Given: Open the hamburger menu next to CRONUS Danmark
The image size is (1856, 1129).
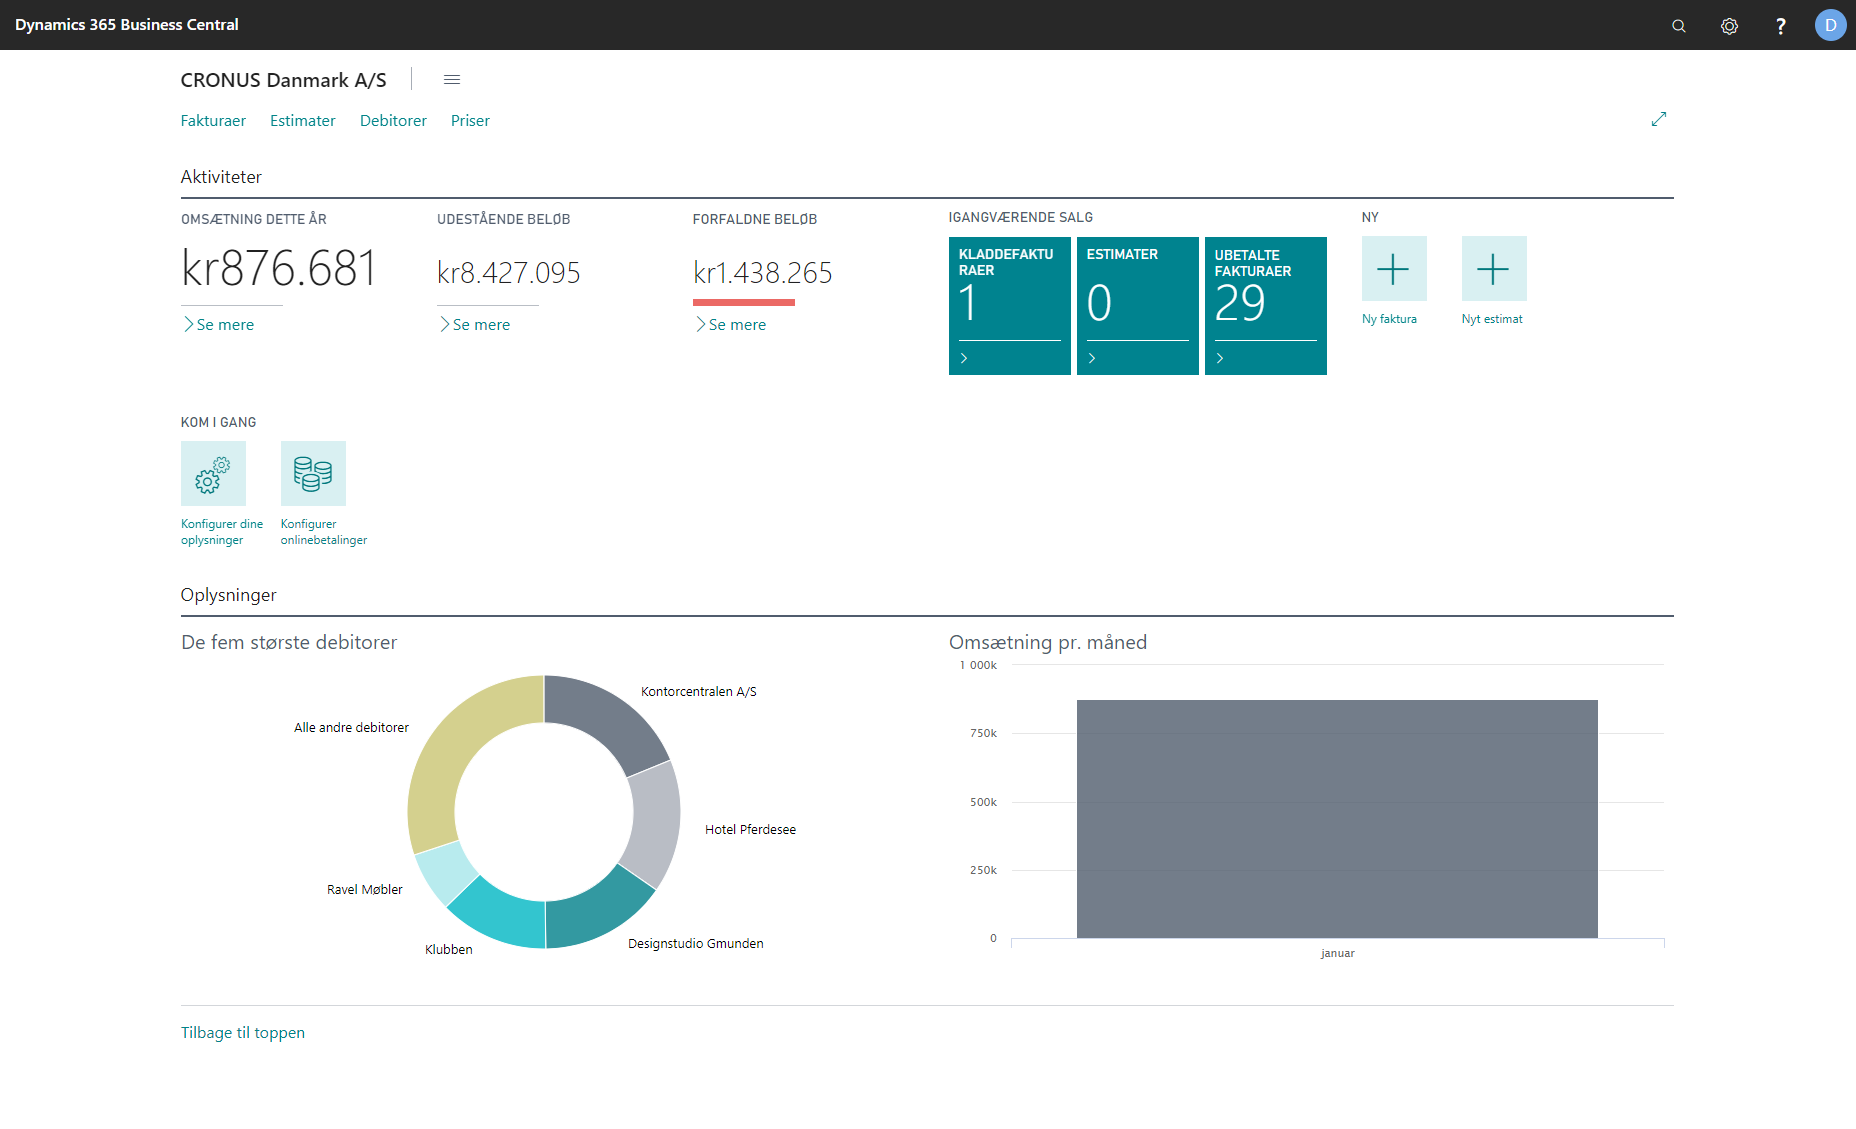Looking at the screenshot, I should tap(452, 80).
